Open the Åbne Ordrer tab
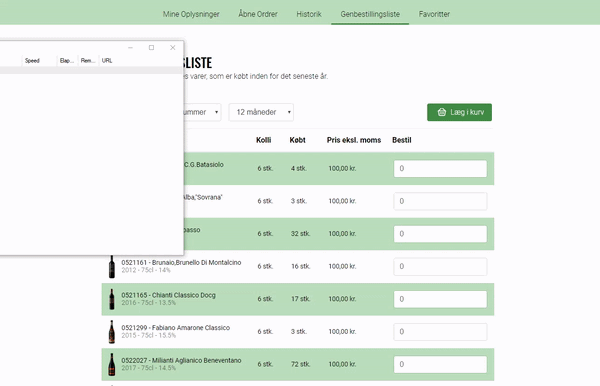Screen dimensions: 600x386 click(x=258, y=14)
